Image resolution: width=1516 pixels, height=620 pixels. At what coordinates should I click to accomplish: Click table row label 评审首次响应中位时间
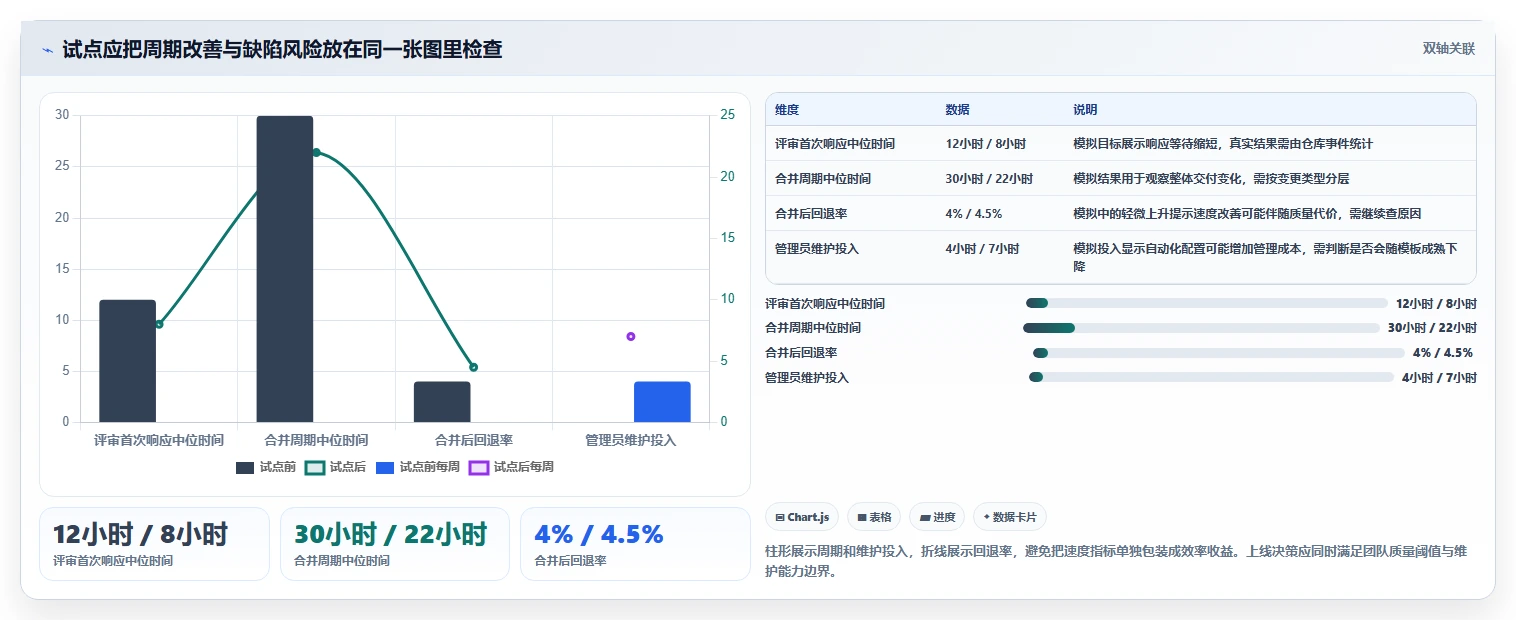coord(835,144)
